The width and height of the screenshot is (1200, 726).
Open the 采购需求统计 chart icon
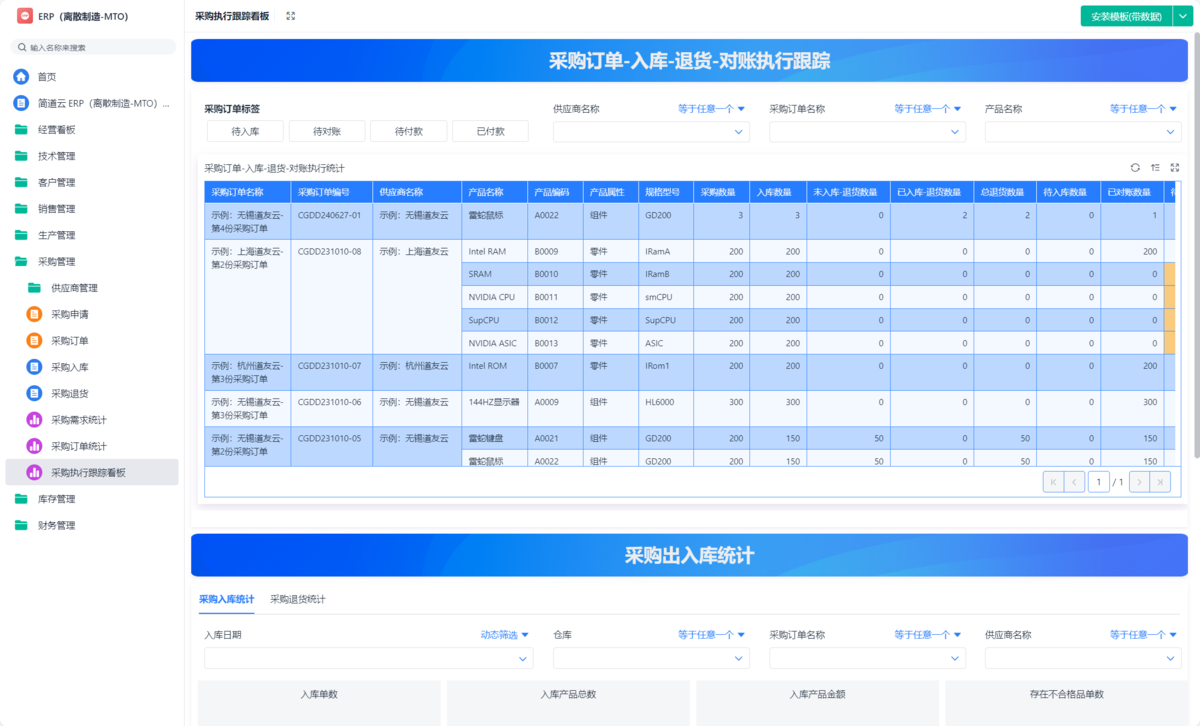click(x=33, y=419)
